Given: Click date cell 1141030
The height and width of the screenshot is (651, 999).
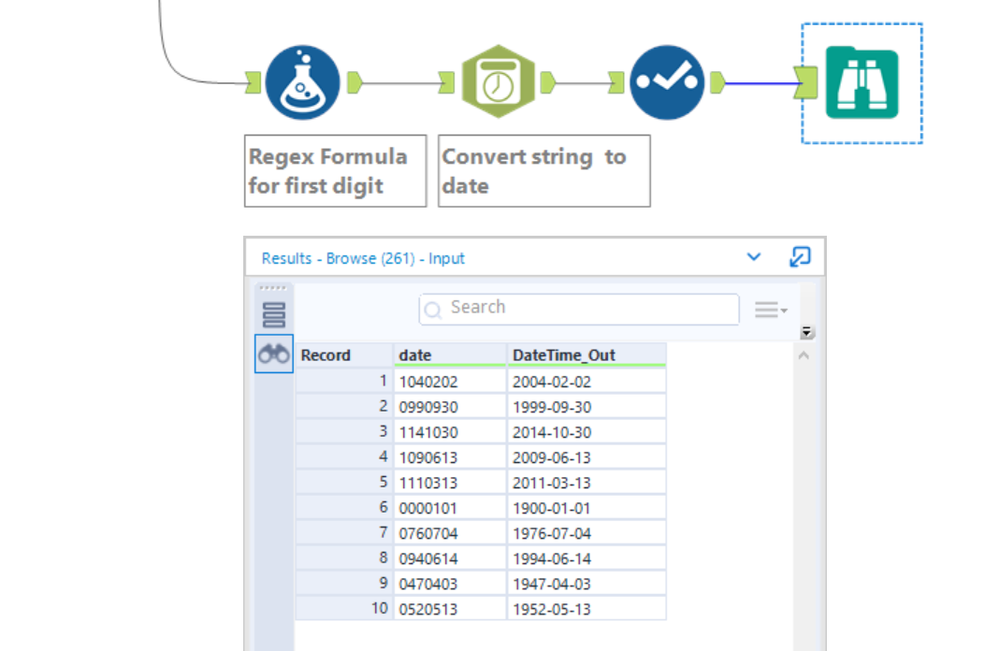Looking at the screenshot, I should (x=450, y=432).
